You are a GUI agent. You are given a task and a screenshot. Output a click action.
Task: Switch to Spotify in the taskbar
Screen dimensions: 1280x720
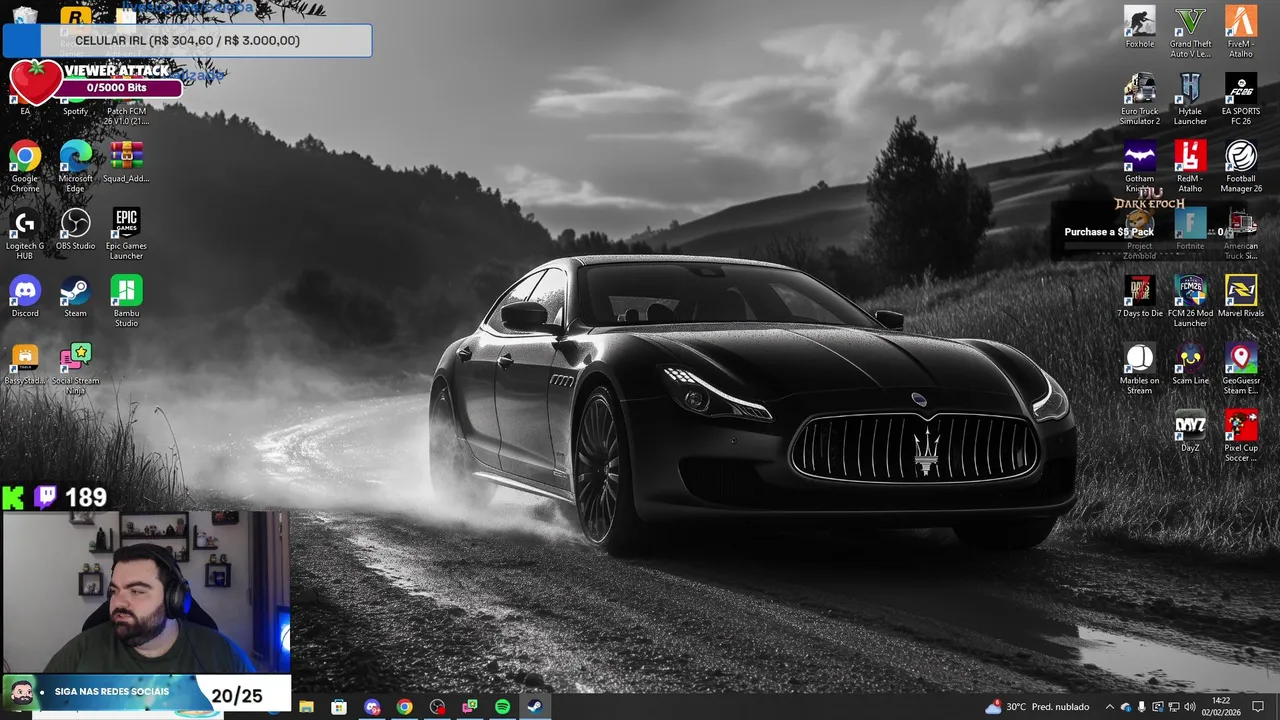pyautogui.click(x=502, y=707)
